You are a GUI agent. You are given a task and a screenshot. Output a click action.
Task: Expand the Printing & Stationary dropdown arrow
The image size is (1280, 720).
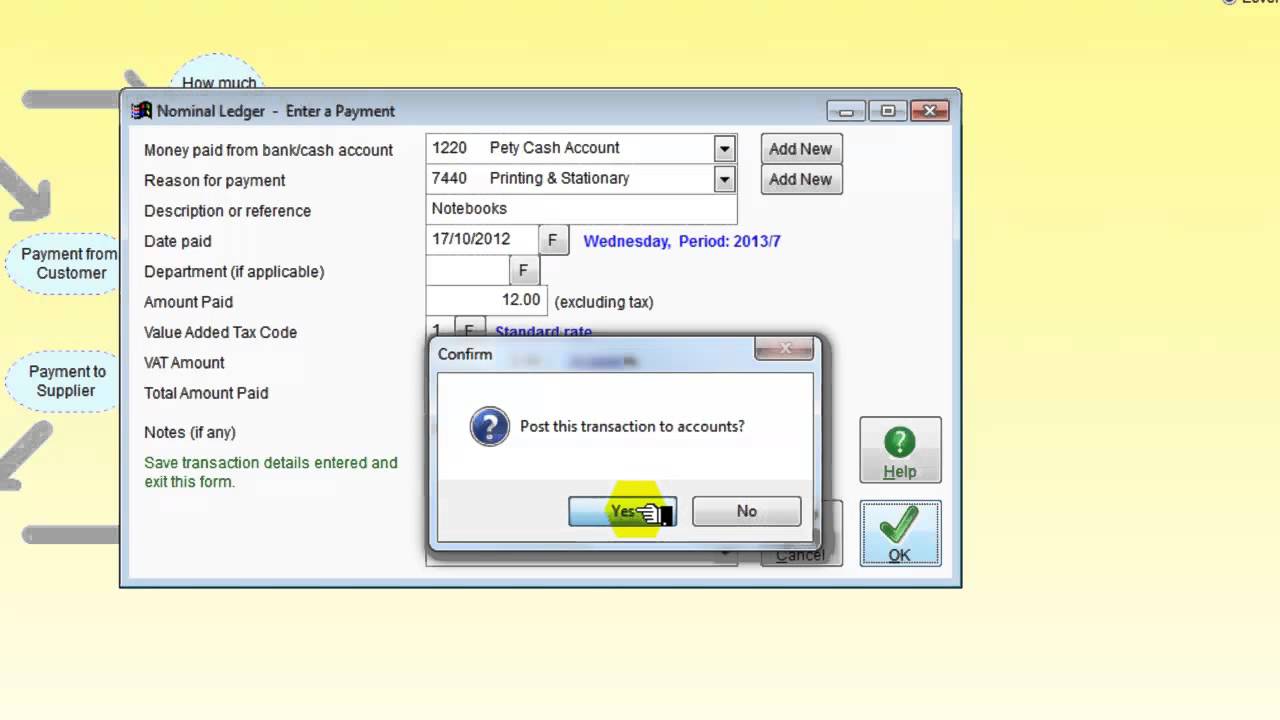click(x=725, y=179)
